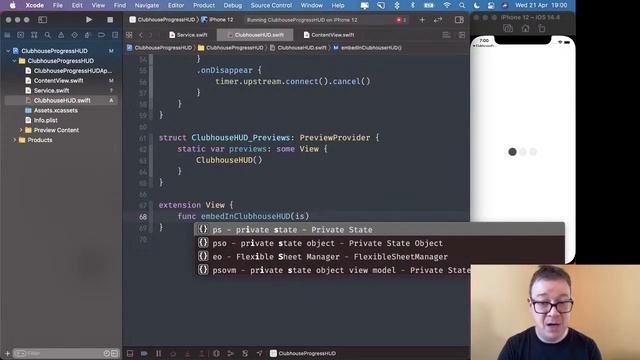Image resolution: width=640 pixels, height=360 pixels.
Task: Choose the 'psovm' view model completion
Action: tap(332, 270)
